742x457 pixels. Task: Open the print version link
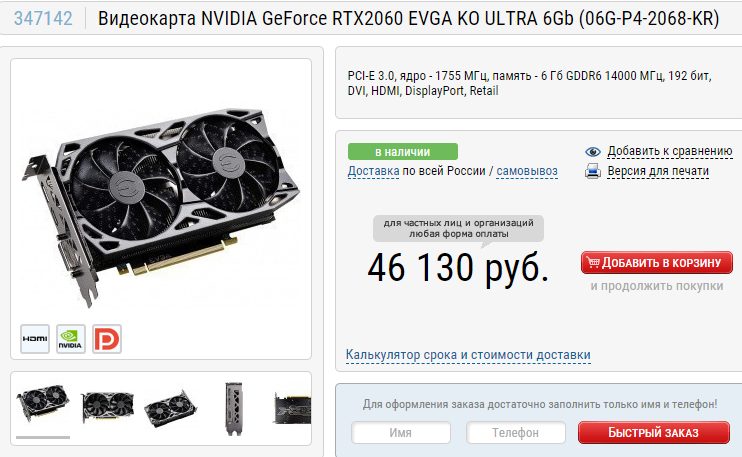click(658, 171)
